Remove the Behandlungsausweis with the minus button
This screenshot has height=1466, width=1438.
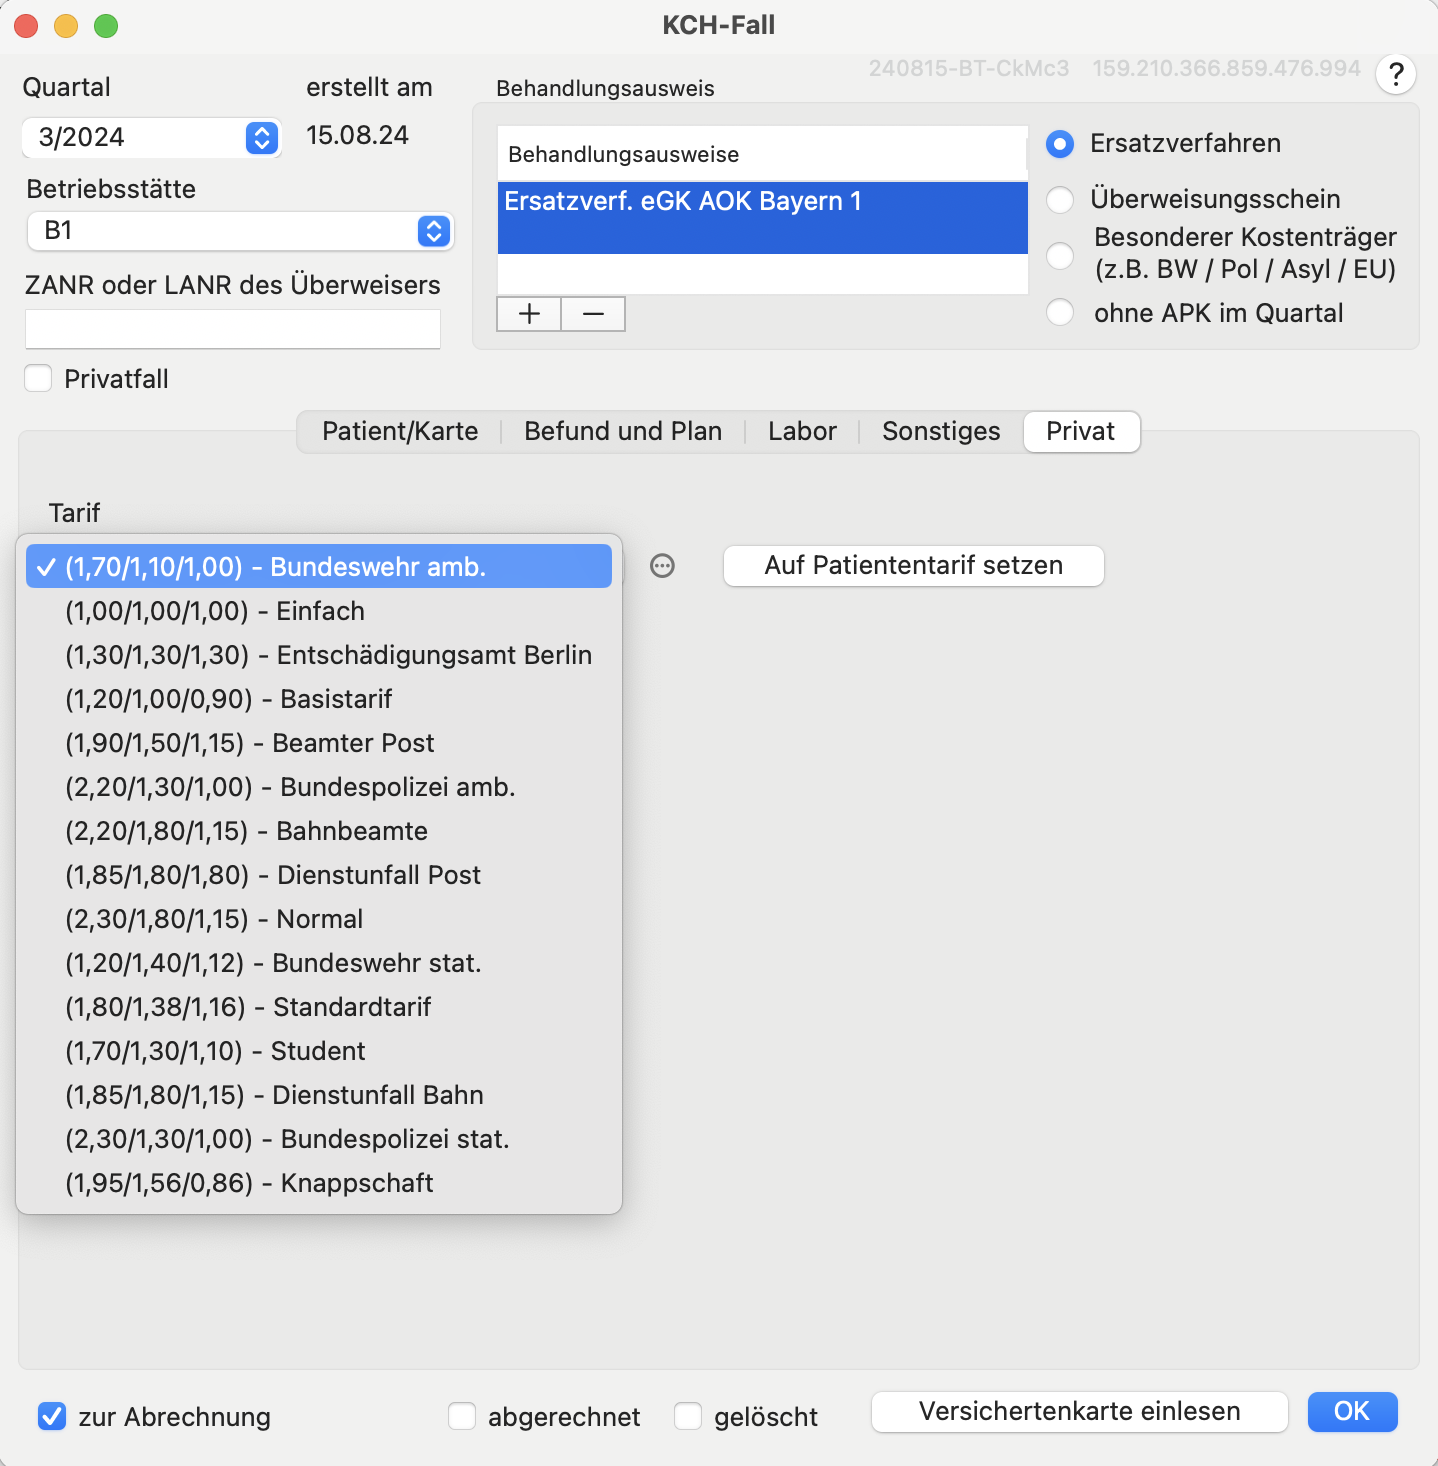pyautogui.click(x=593, y=314)
